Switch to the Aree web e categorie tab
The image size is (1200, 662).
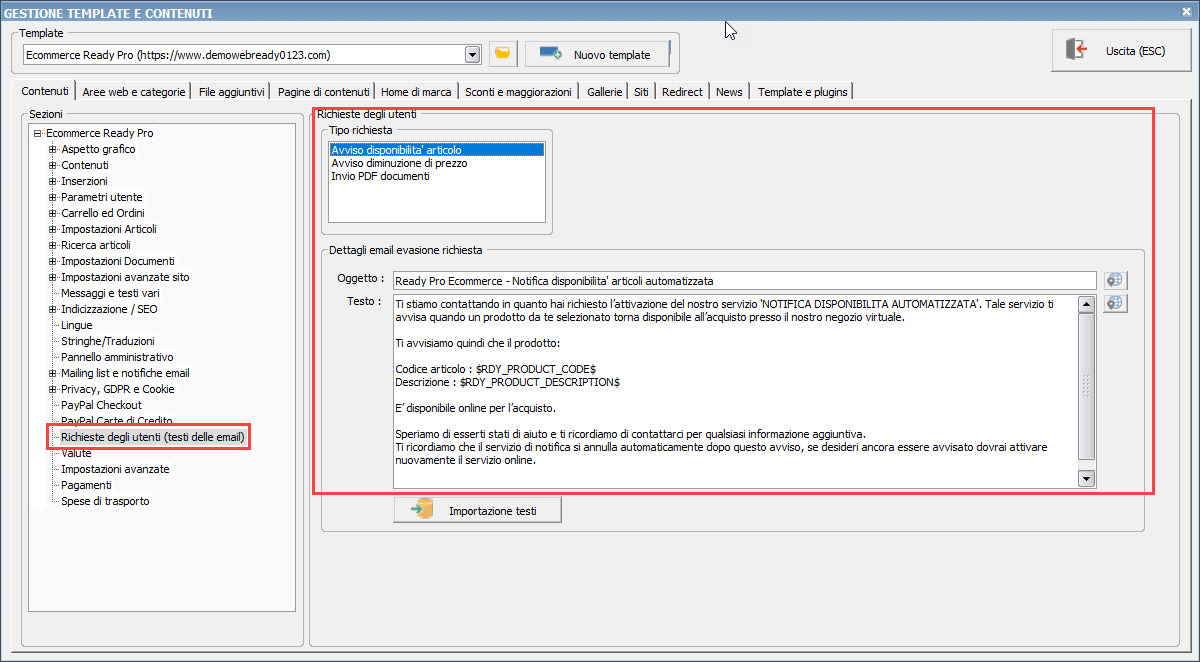134,92
